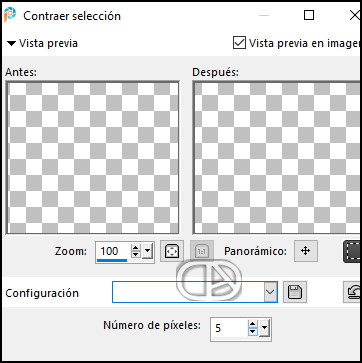Click the Zoom value input field
This screenshot has height=363, width=362.
tap(113, 251)
